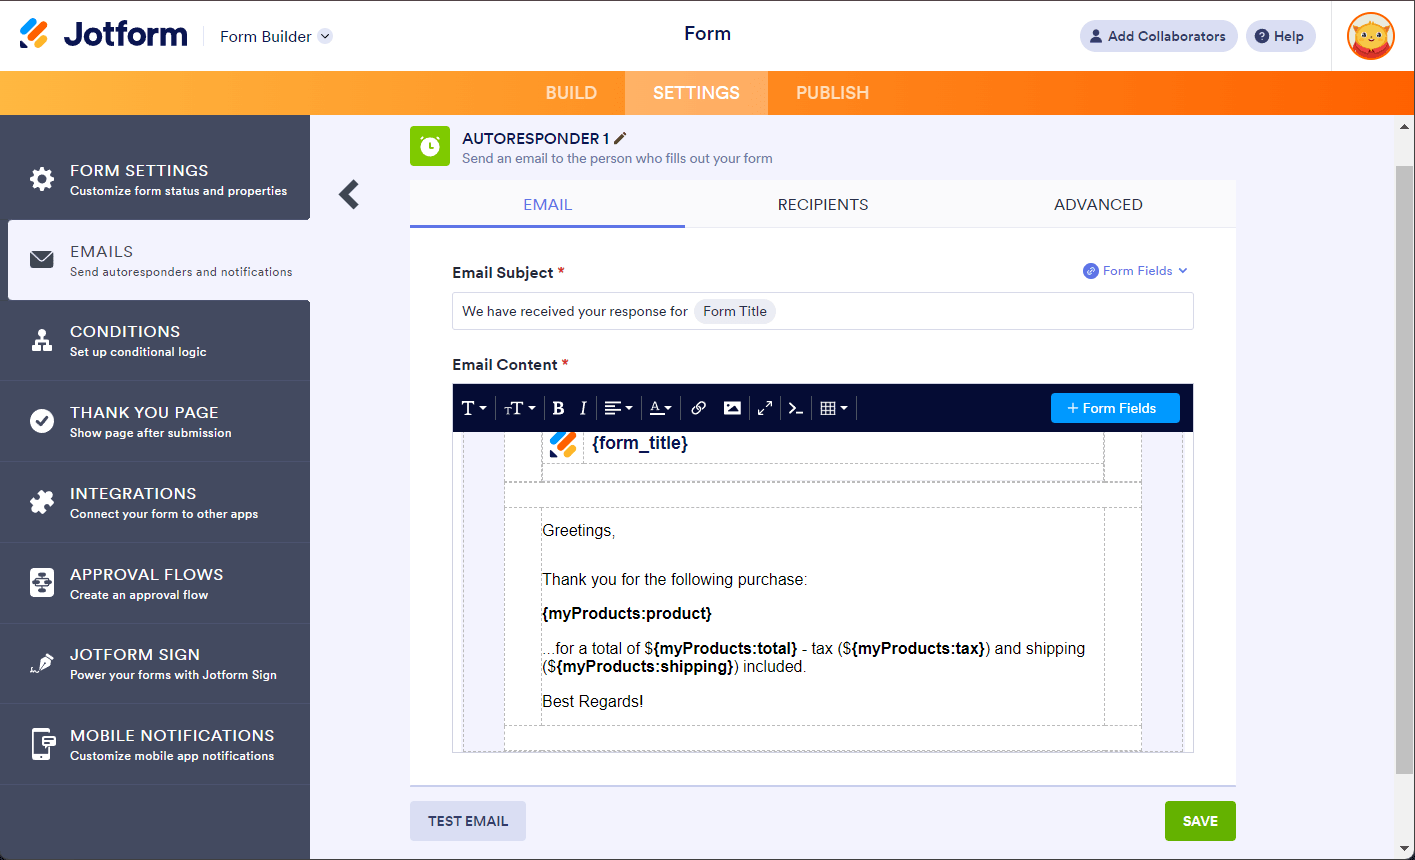Screen dimensions: 1415x860
Task: Click the Mobile Notifications phone icon
Action: pyautogui.click(x=42, y=744)
